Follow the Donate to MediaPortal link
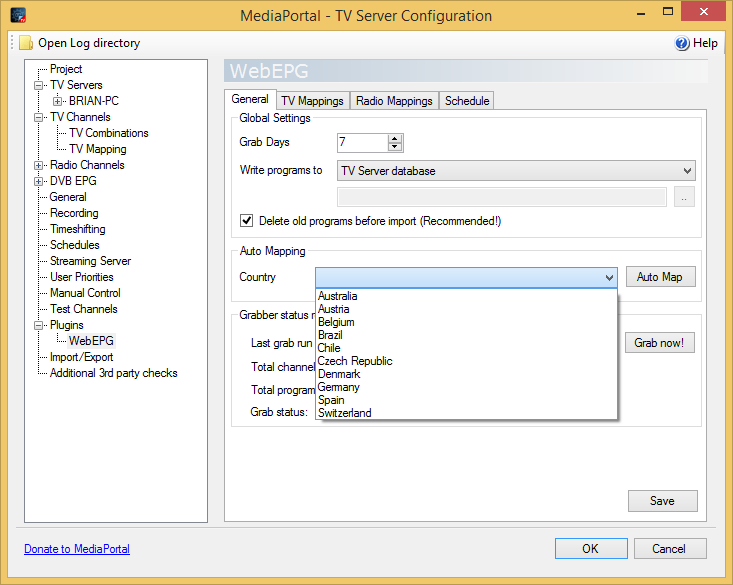733x585 pixels. pos(77,549)
